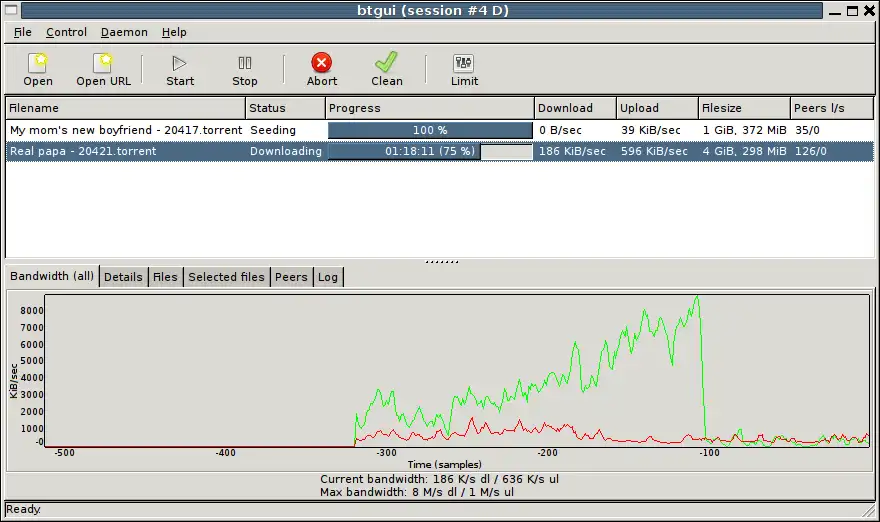Sort by the Upload column header

(x=657, y=108)
